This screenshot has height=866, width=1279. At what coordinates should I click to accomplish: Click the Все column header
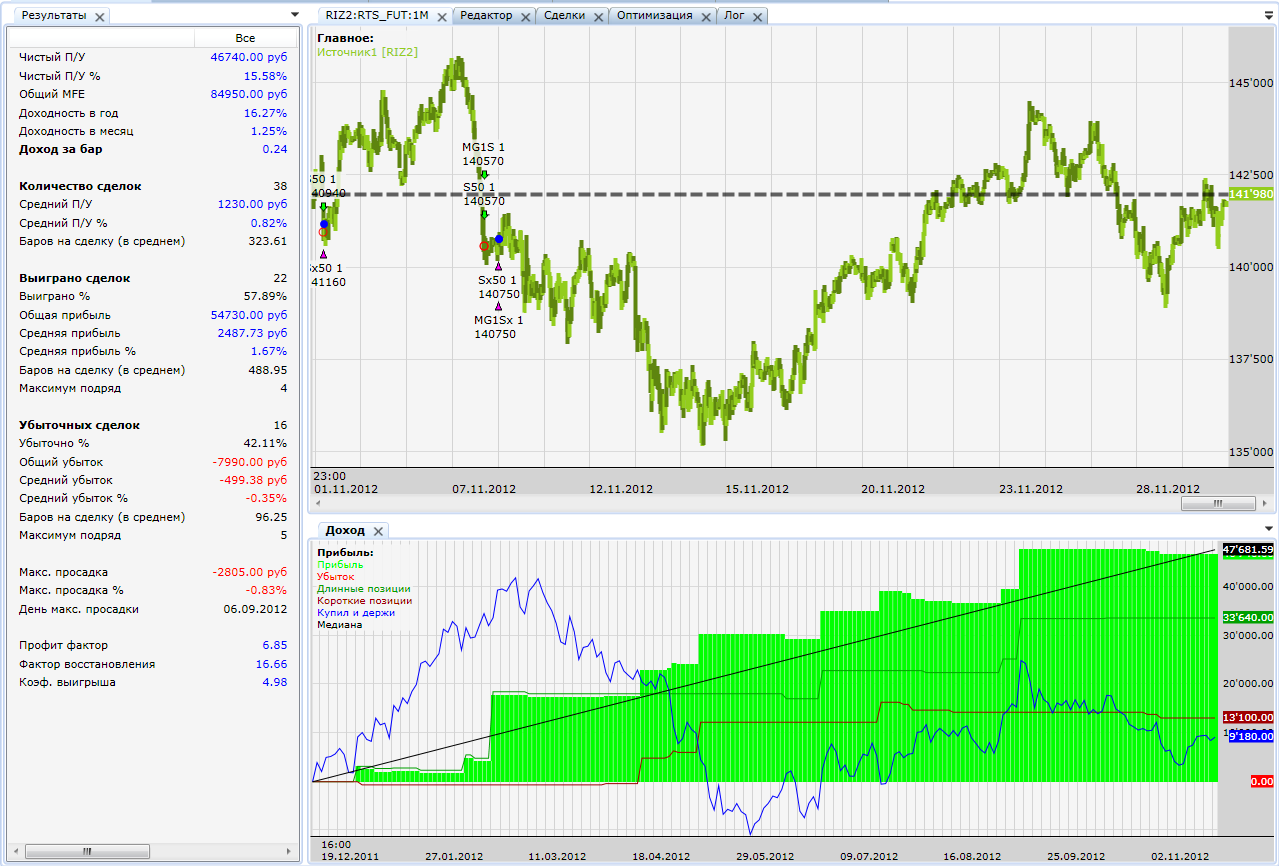[245, 38]
